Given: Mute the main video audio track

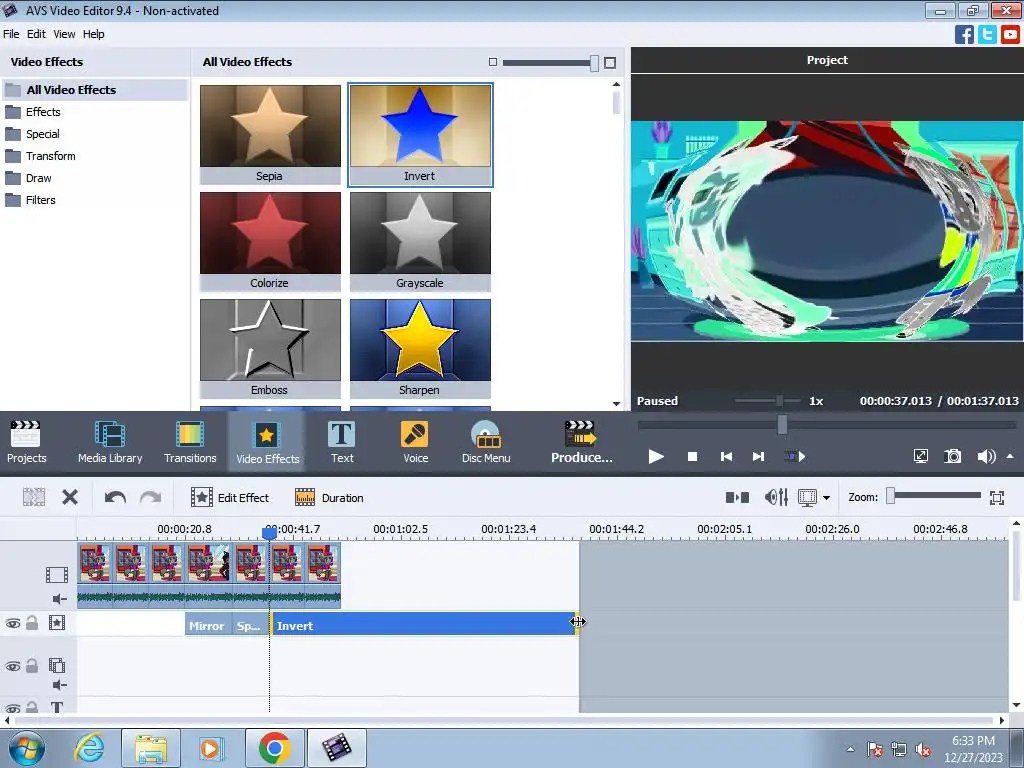Looking at the screenshot, I should tap(59, 599).
